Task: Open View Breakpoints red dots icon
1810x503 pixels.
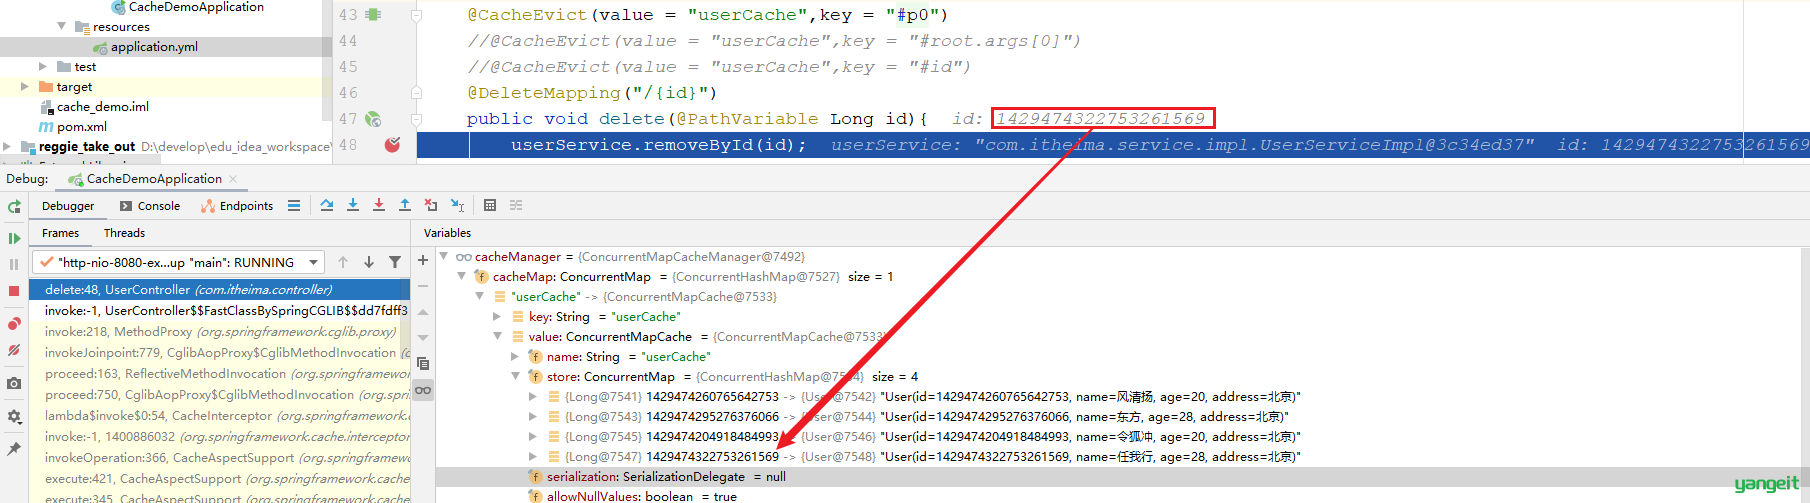Action: point(14,324)
